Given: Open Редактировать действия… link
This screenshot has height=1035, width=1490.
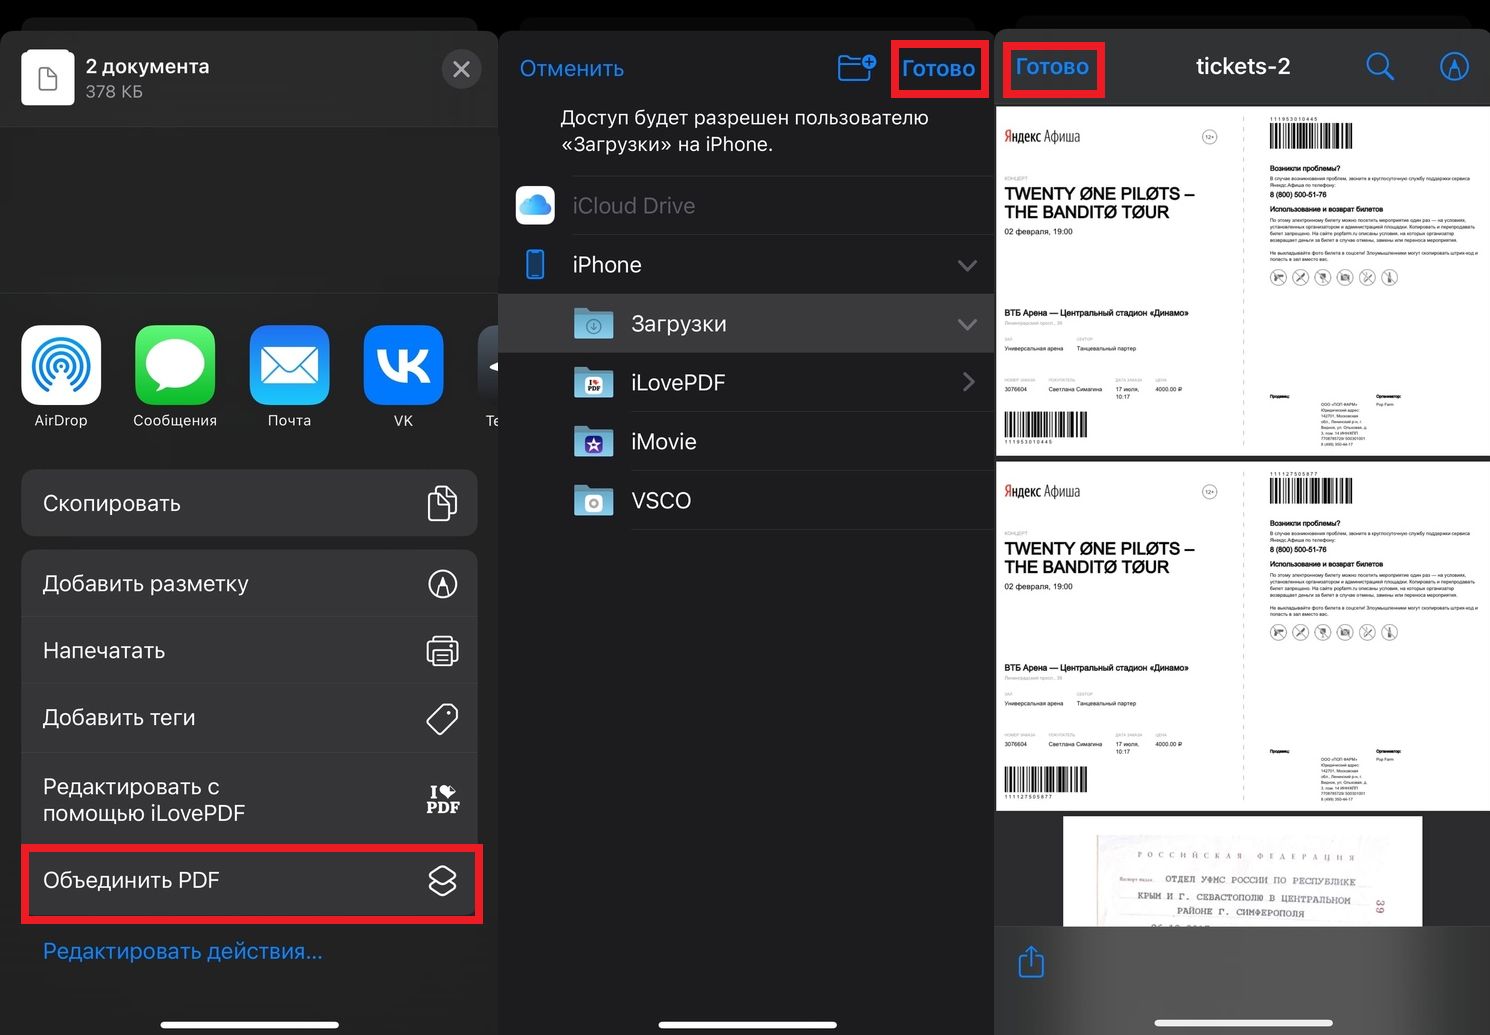Looking at the screenshot, I should tap(183, 951).
